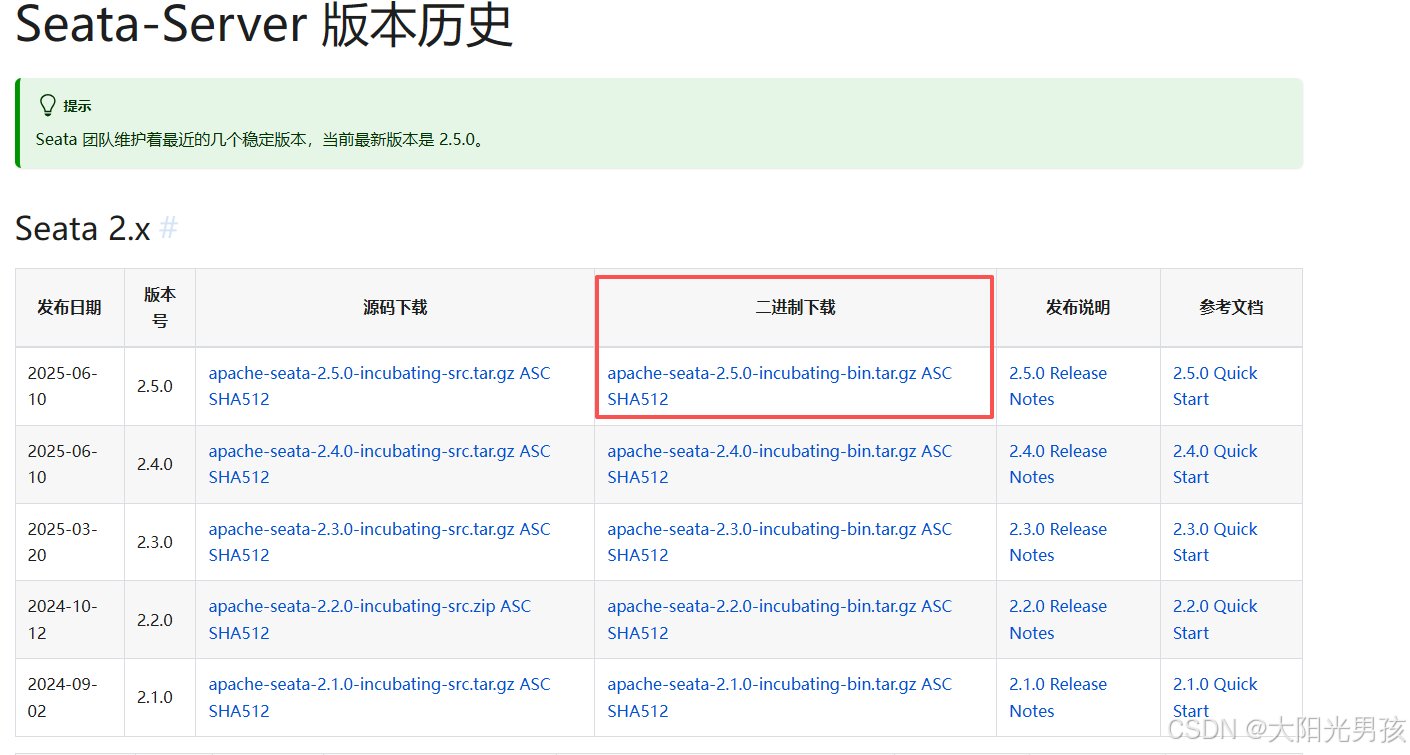Open SHA512 checksum for 2.1.0 source package
Viewport: 1410px width, 755px height.
pos(239,711)
